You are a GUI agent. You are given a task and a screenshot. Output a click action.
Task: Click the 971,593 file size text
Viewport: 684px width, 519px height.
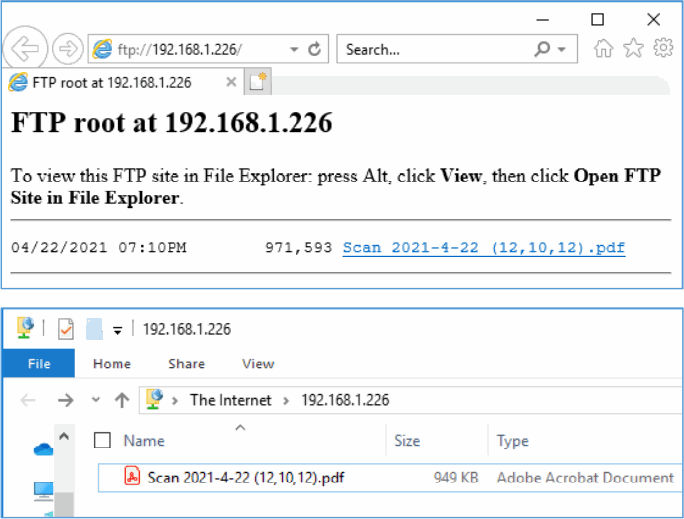point(298,247)
